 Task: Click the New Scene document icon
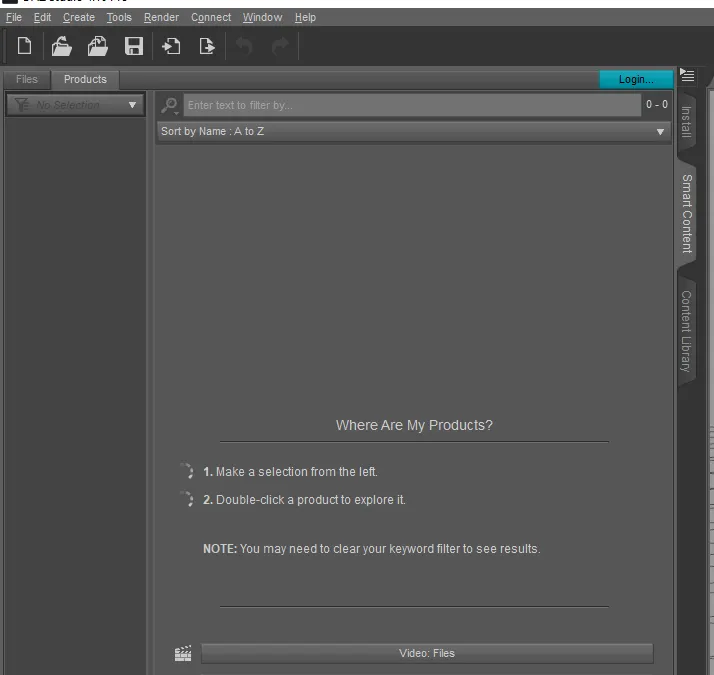pyautogui.click(x=24, y=46)
